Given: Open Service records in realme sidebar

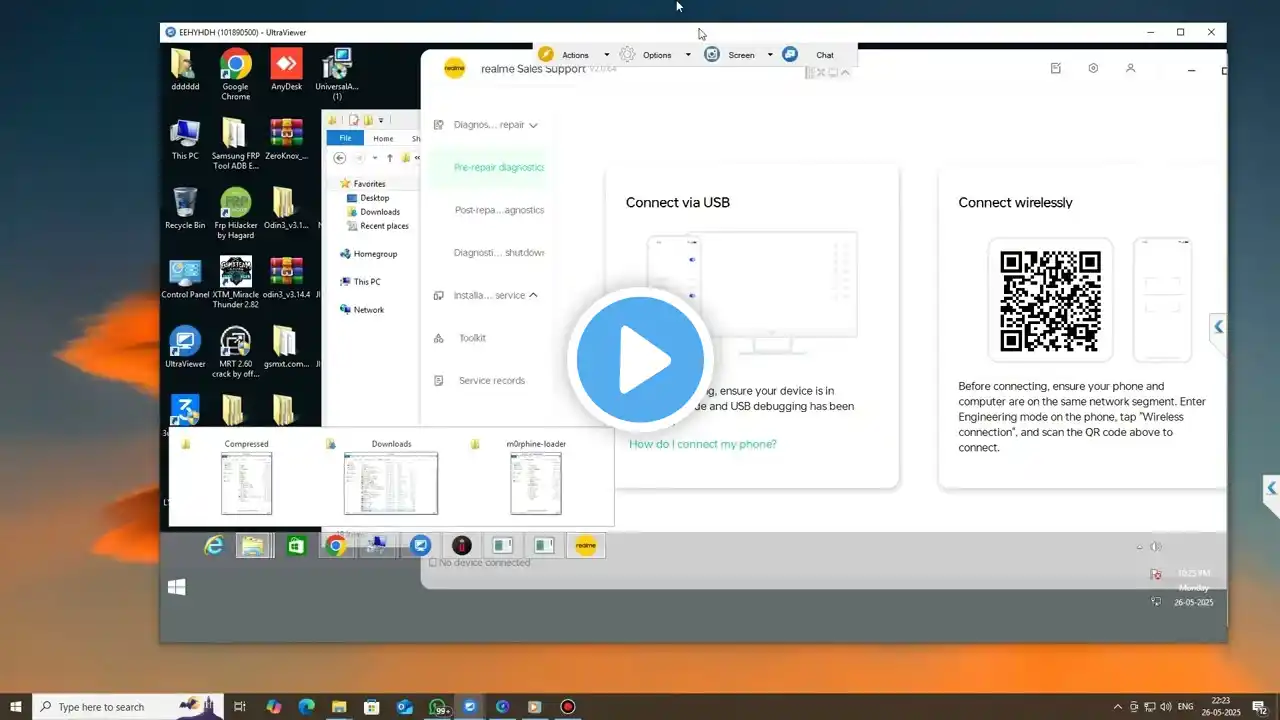Looking at the screenshot, I should 491,380.
